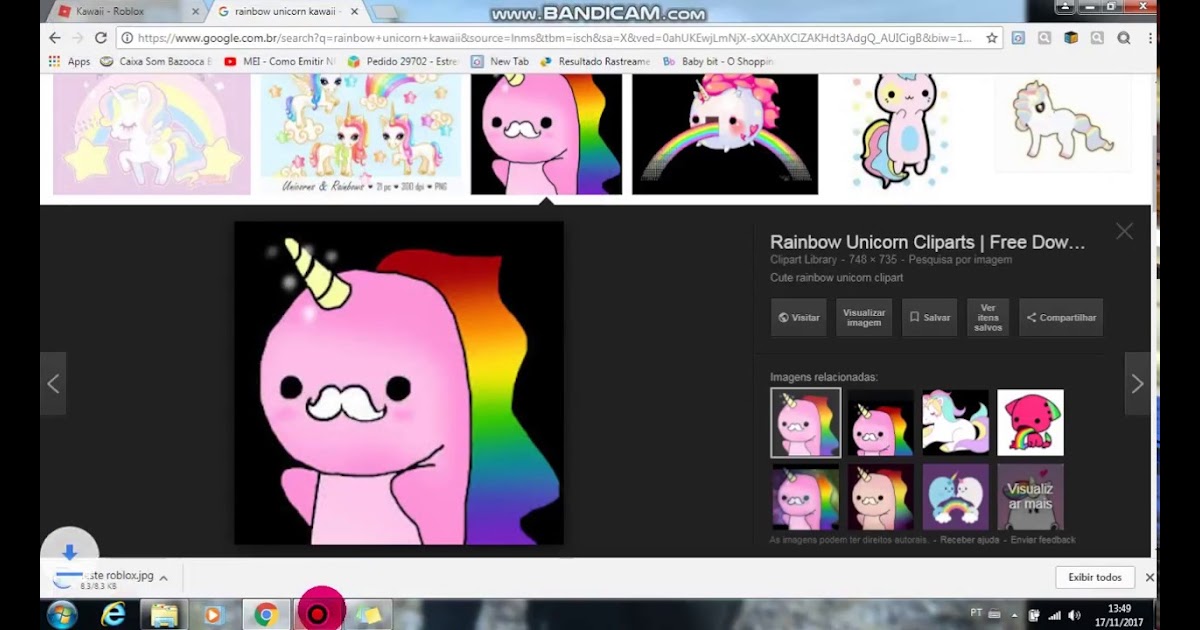Screen dimensions: 1200x630
Task: Close the rainbow unicorn kawaii tab
Action: click(x=354, y=12)
